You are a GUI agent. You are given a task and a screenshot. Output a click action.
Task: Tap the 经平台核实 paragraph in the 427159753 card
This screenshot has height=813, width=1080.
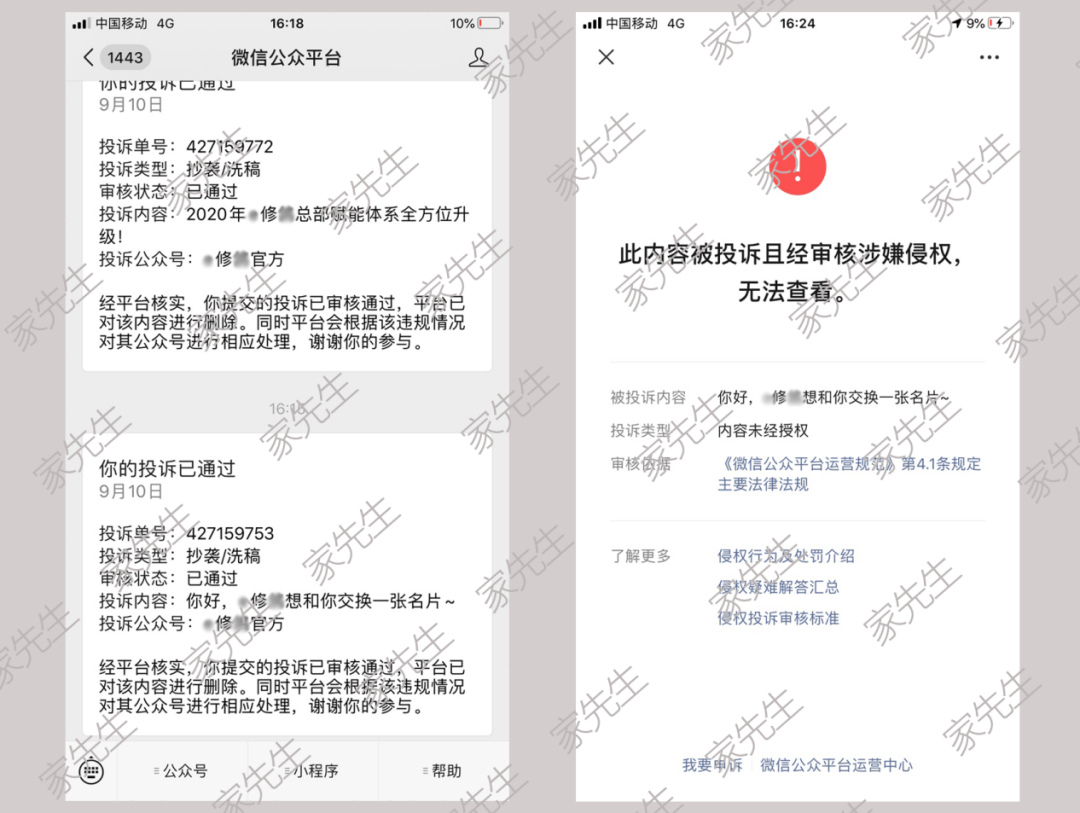pyautogui.click(x=282, y=687)
